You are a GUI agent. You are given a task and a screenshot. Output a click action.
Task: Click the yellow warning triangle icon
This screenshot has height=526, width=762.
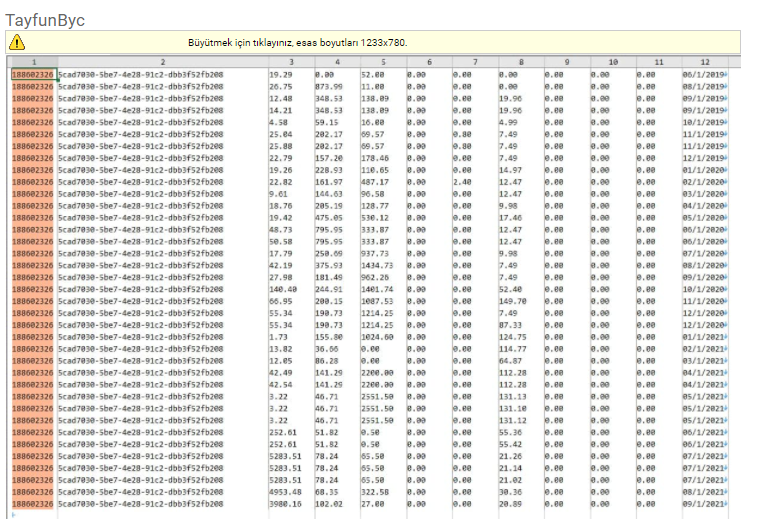(x=17, y=42)
